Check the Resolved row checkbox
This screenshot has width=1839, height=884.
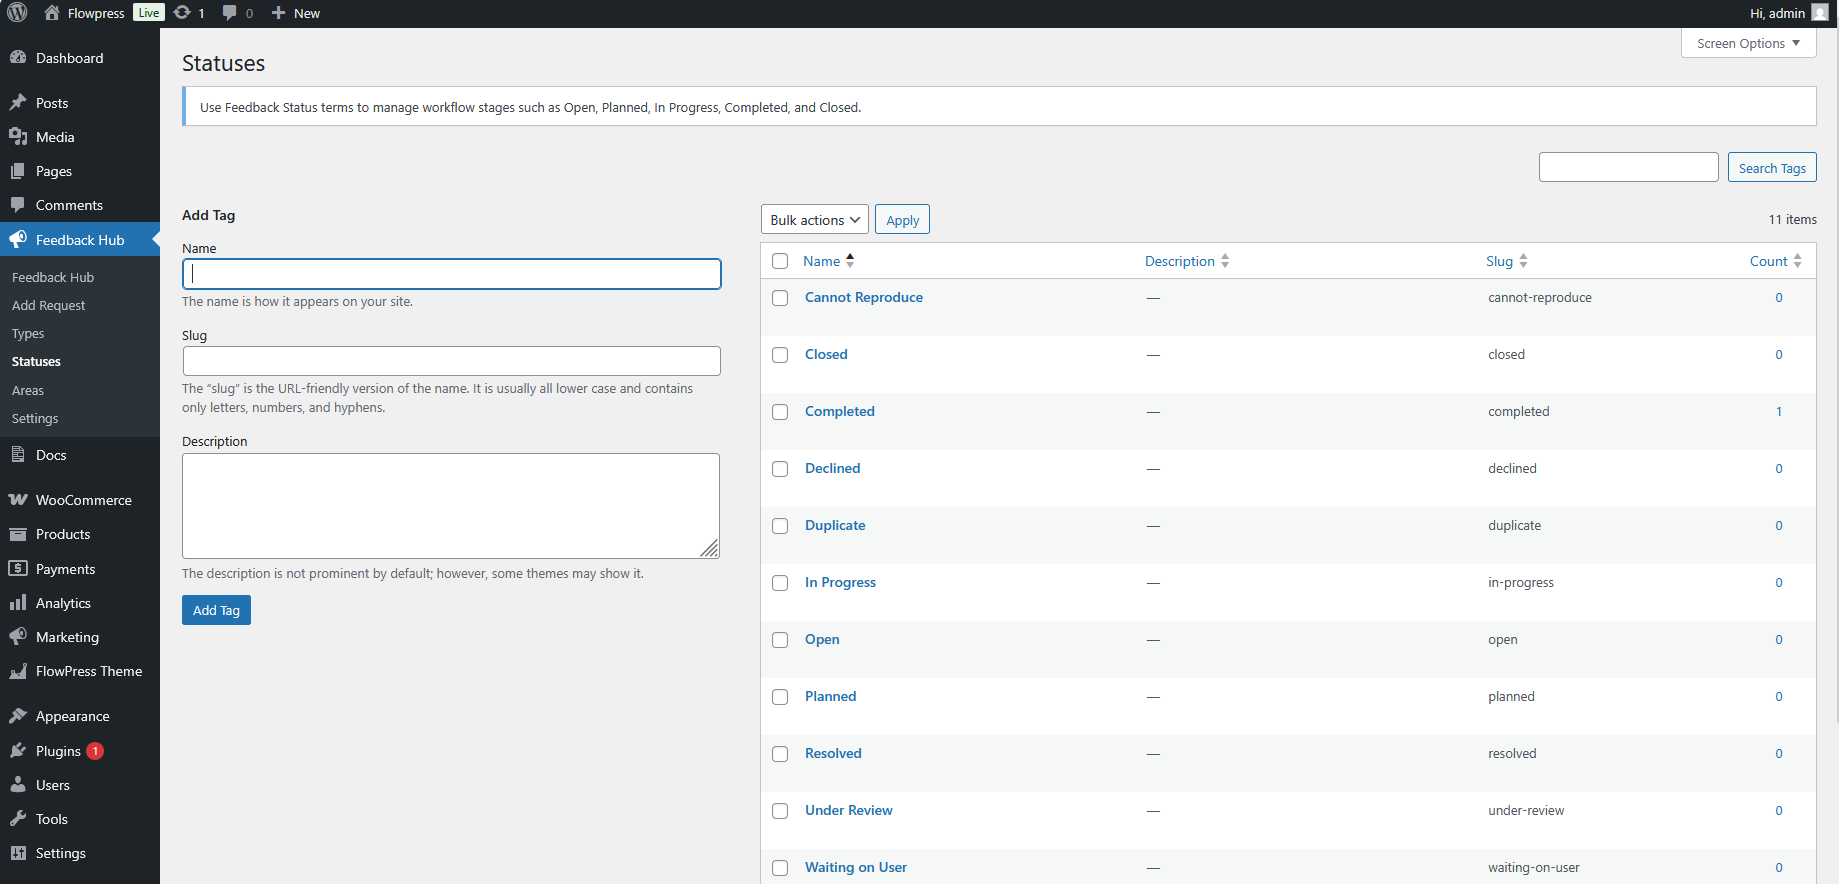[780, 754]
